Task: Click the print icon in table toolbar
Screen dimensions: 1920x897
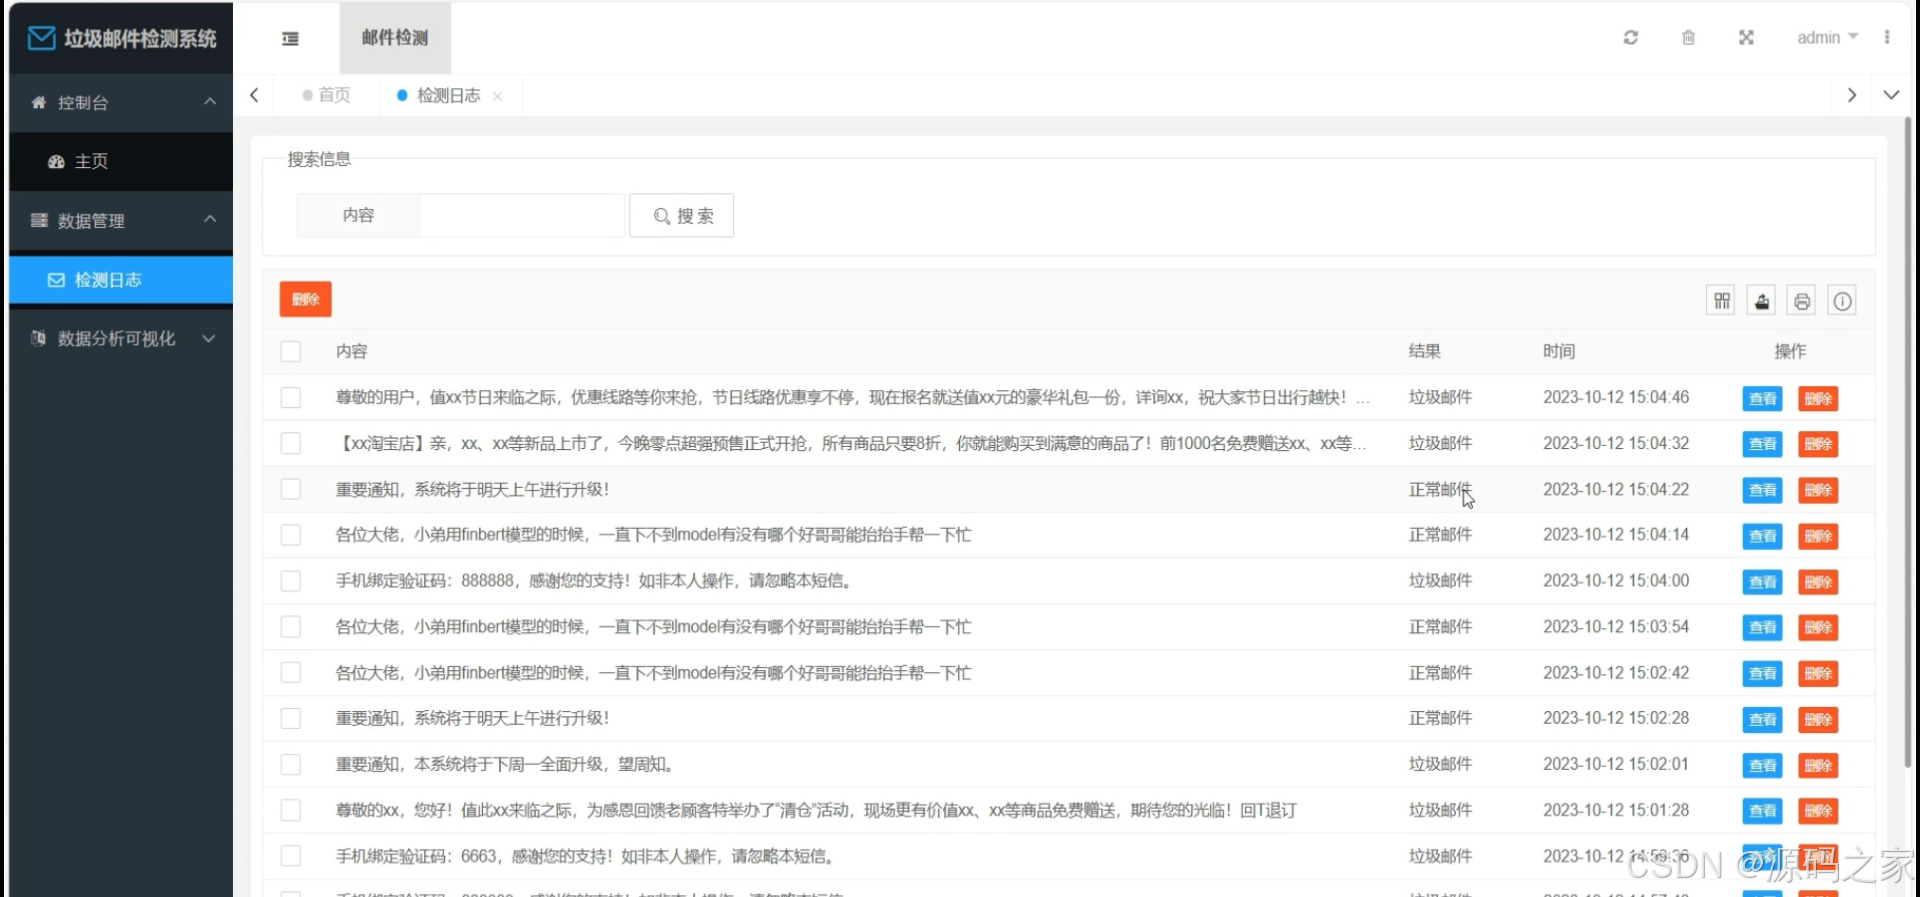Action: (x=1802, y=301)
